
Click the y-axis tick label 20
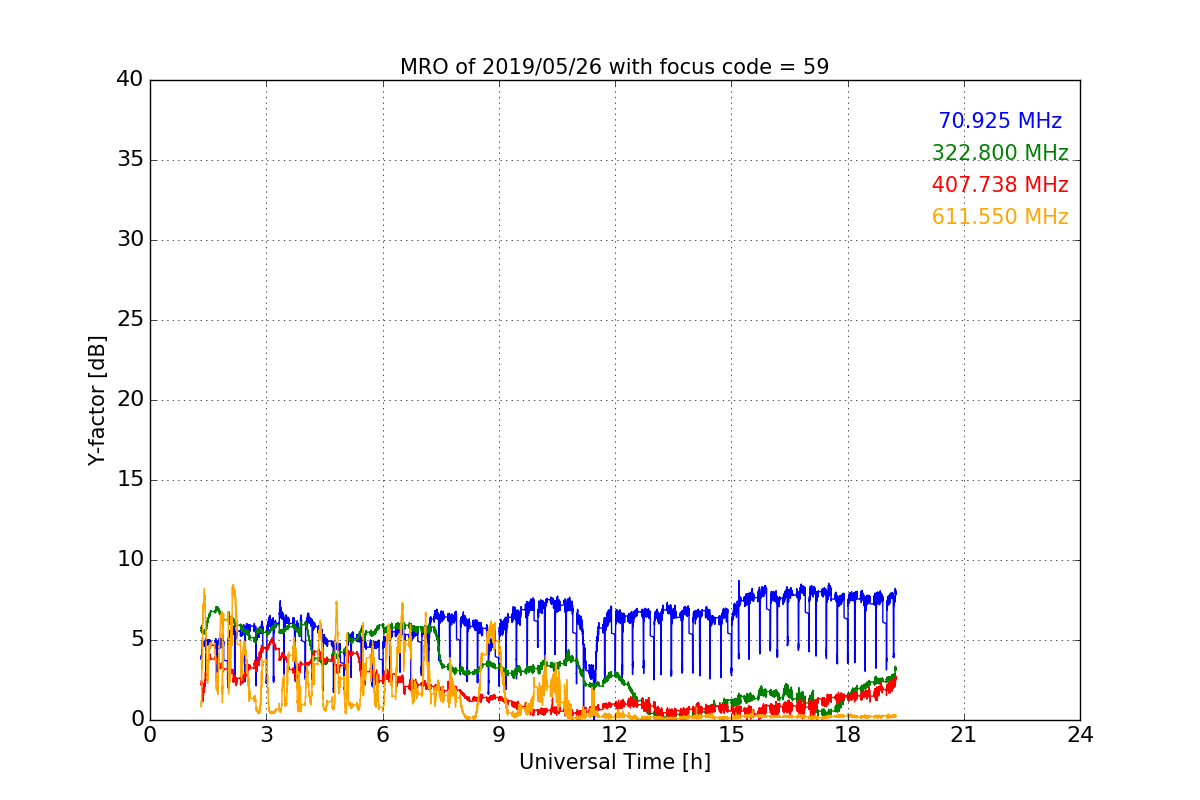point(130,400)
